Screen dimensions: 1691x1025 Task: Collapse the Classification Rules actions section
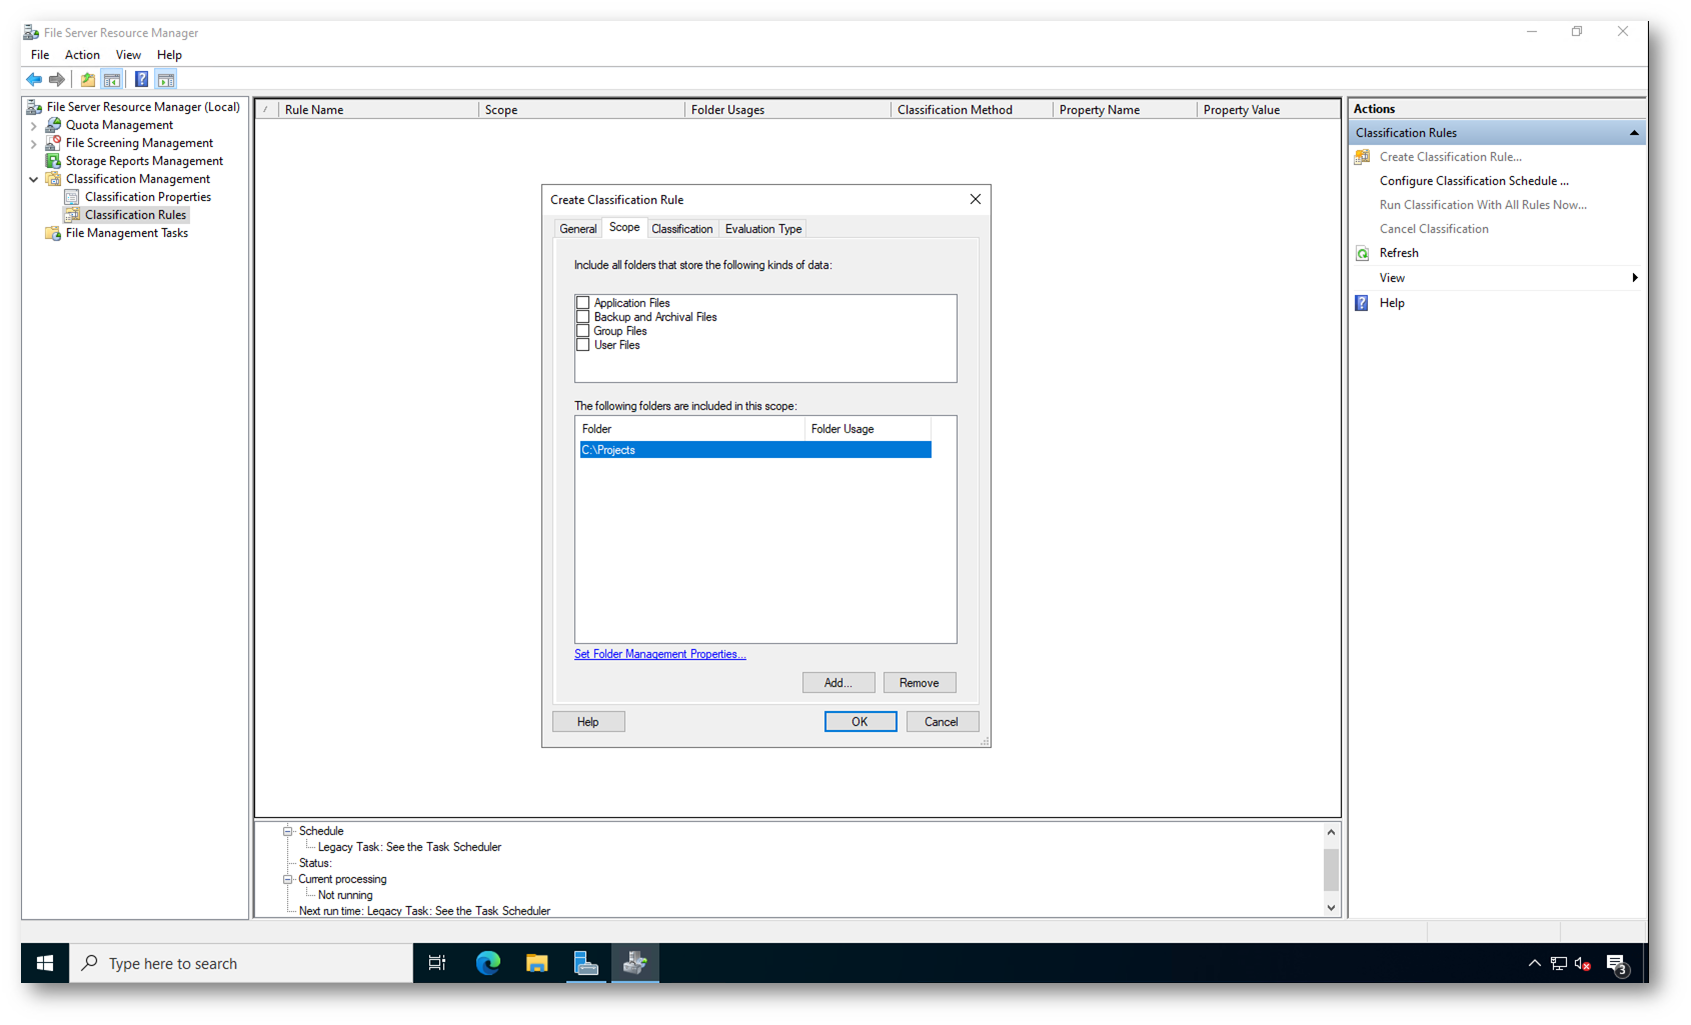click(1634, 133)
